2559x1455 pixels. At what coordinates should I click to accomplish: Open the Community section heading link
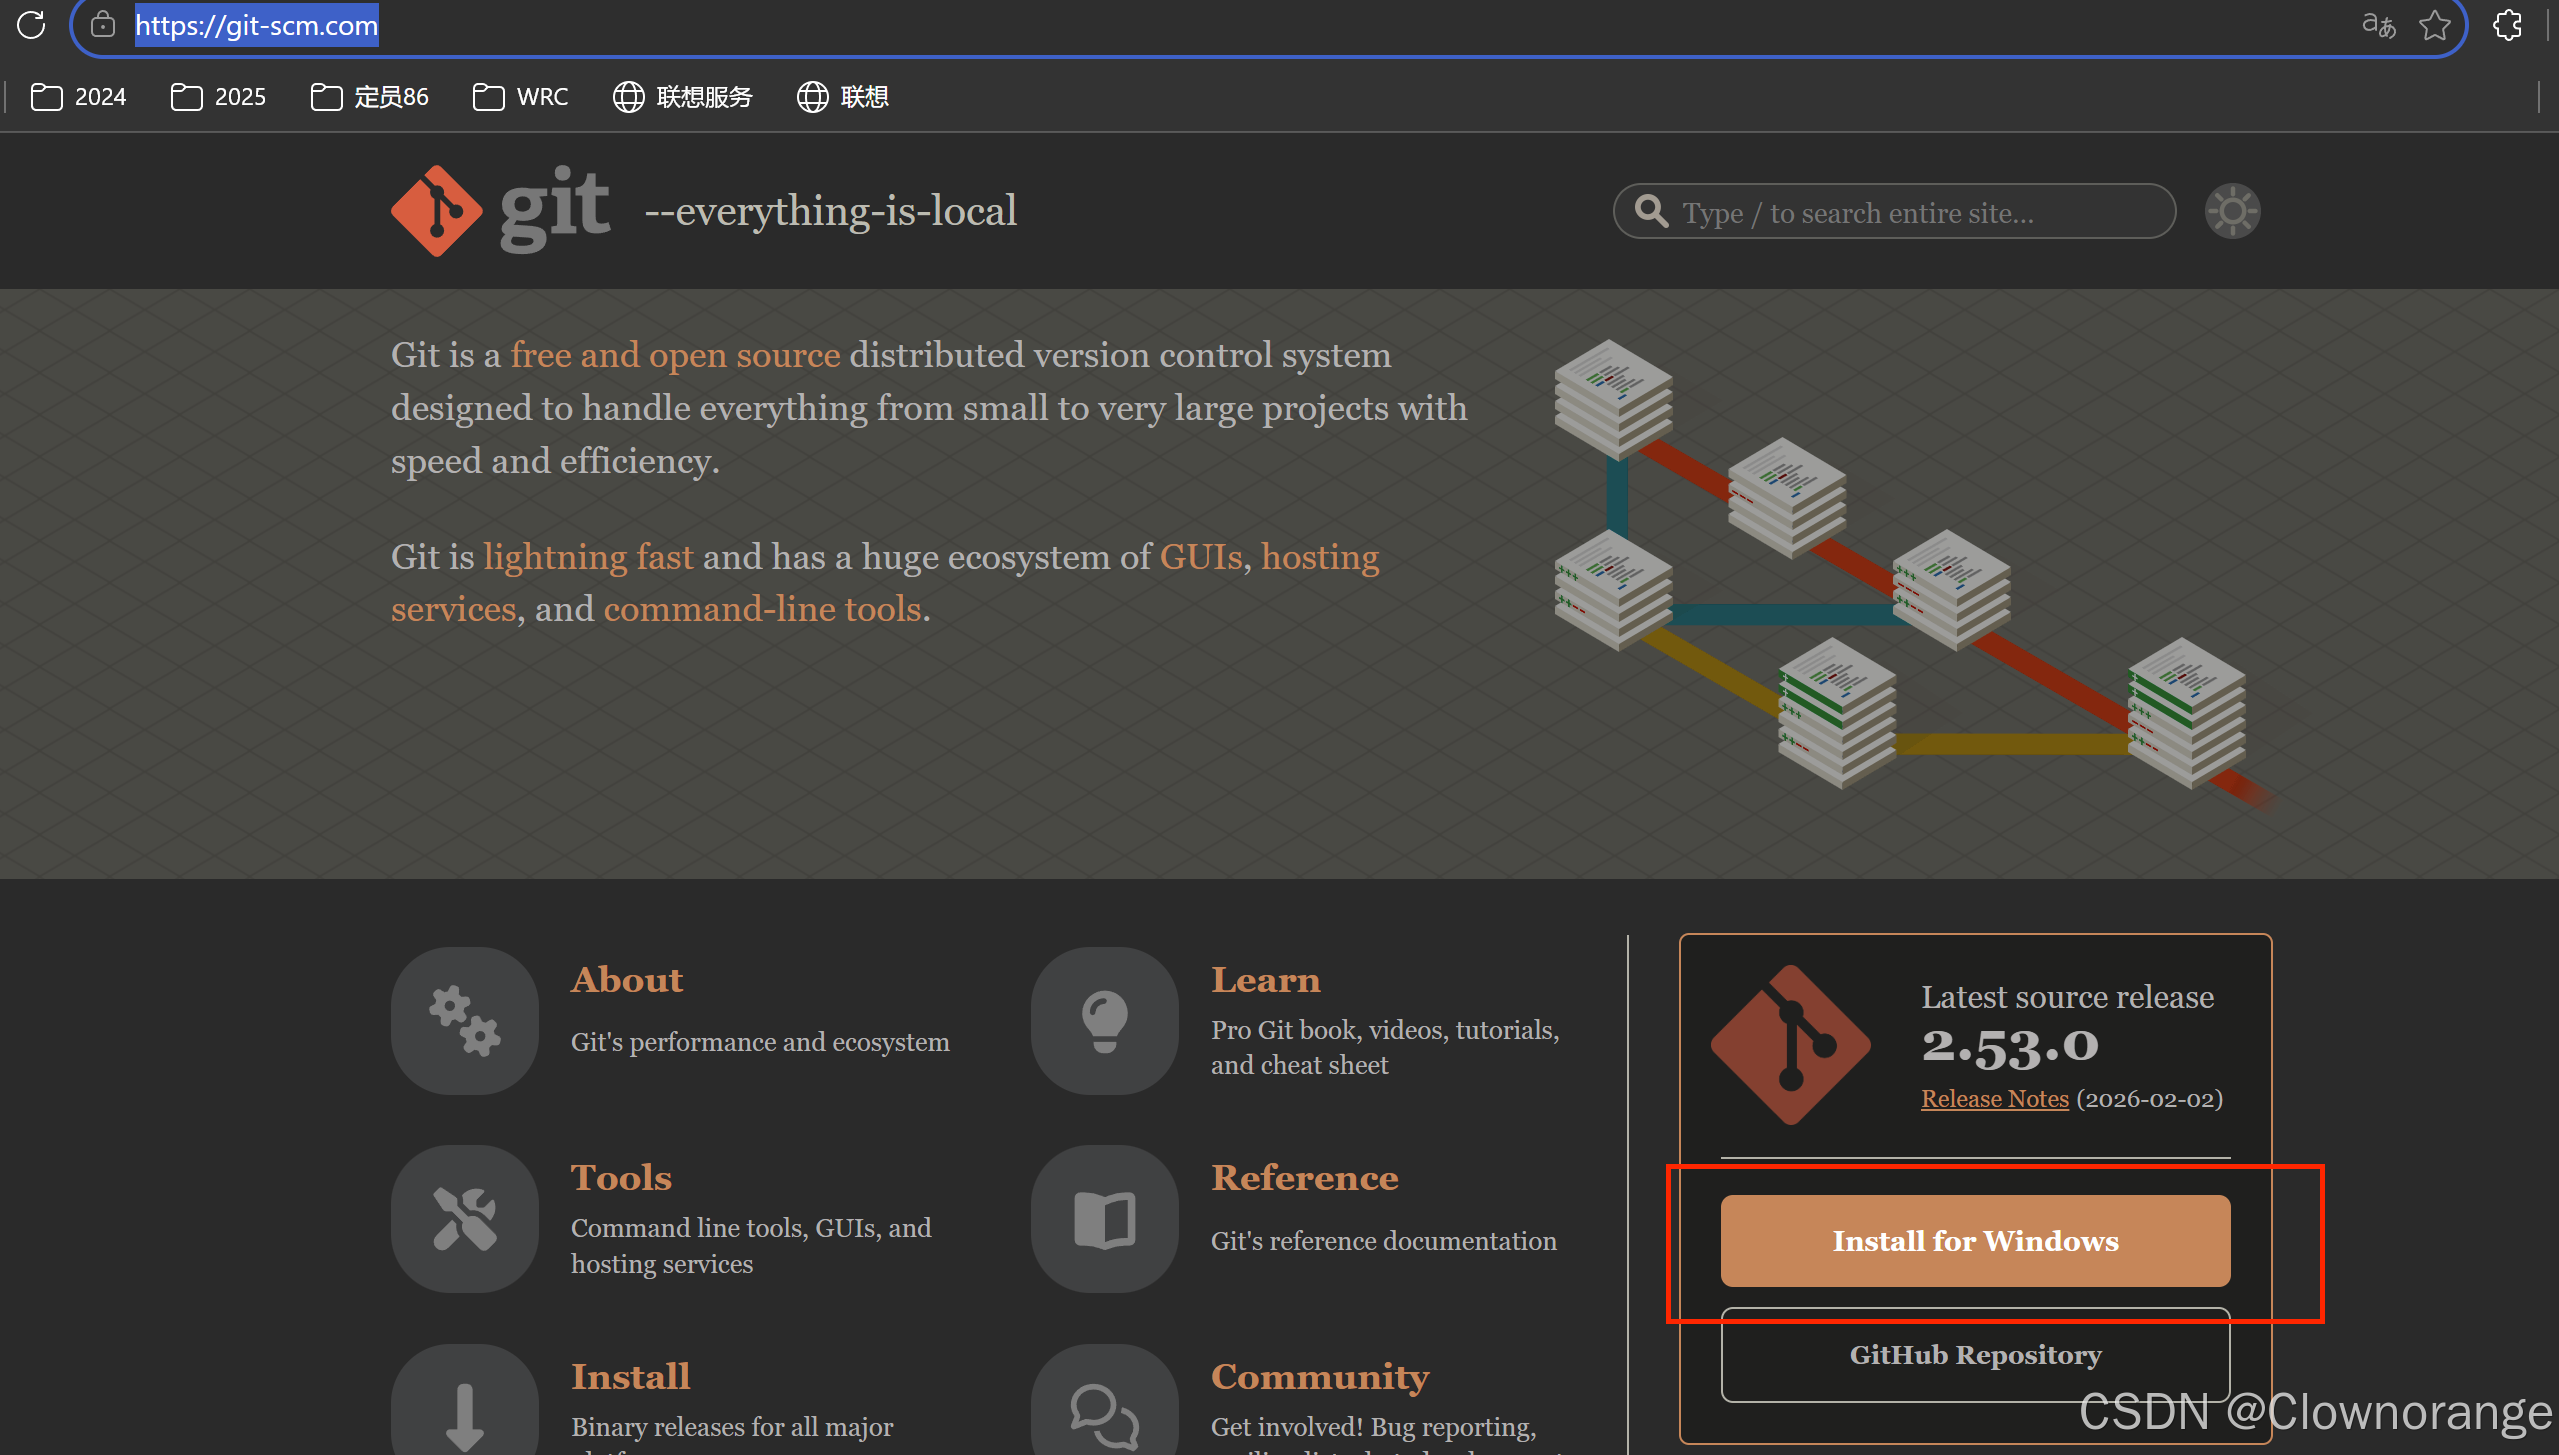(x=1319, y=1377)
